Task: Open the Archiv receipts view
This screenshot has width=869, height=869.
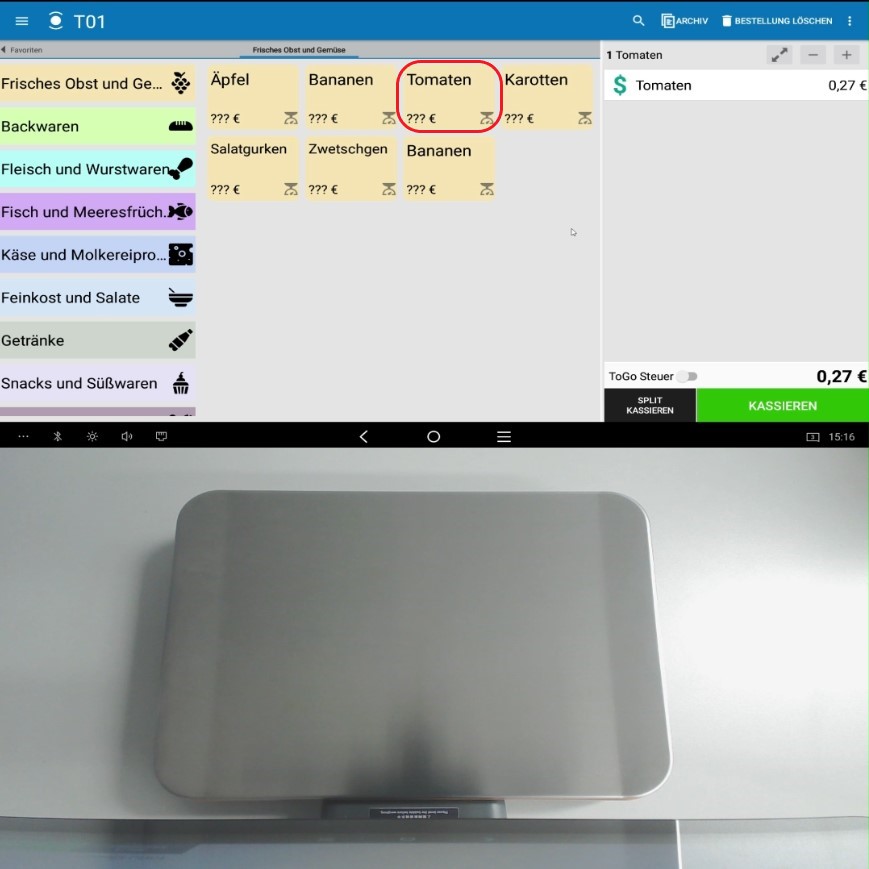Action: click(x=685, y=21)
